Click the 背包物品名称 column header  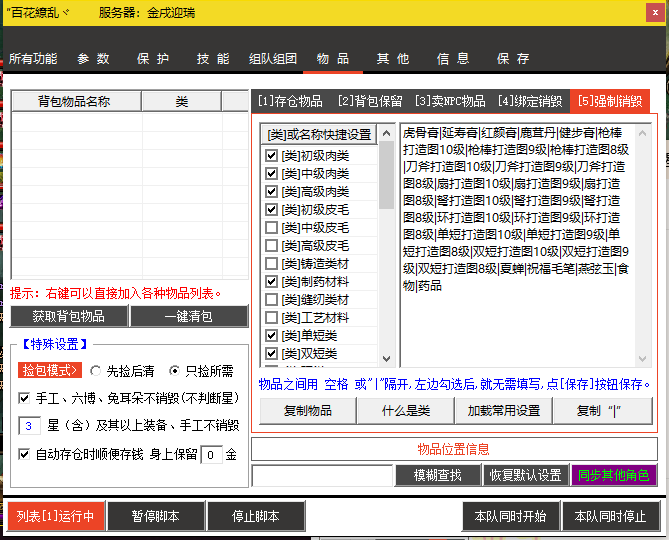point(76,102)
